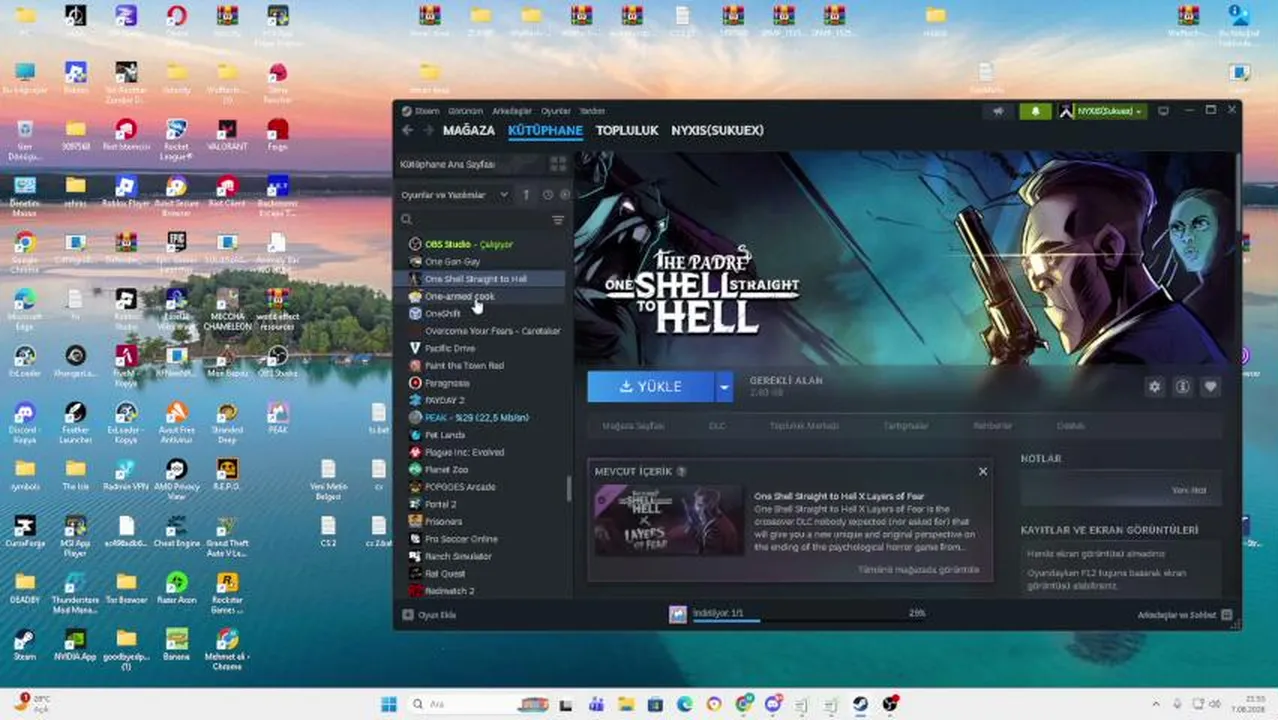Open NVIDIA App desktop shortcut
Image resolution: width=1278 pixels, height=720 pixels.
click(74, 646)
